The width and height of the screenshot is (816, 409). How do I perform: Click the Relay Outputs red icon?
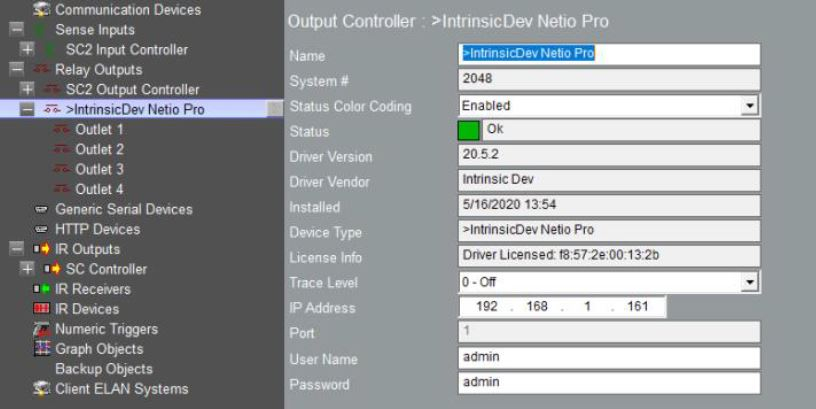coord(41,70)
